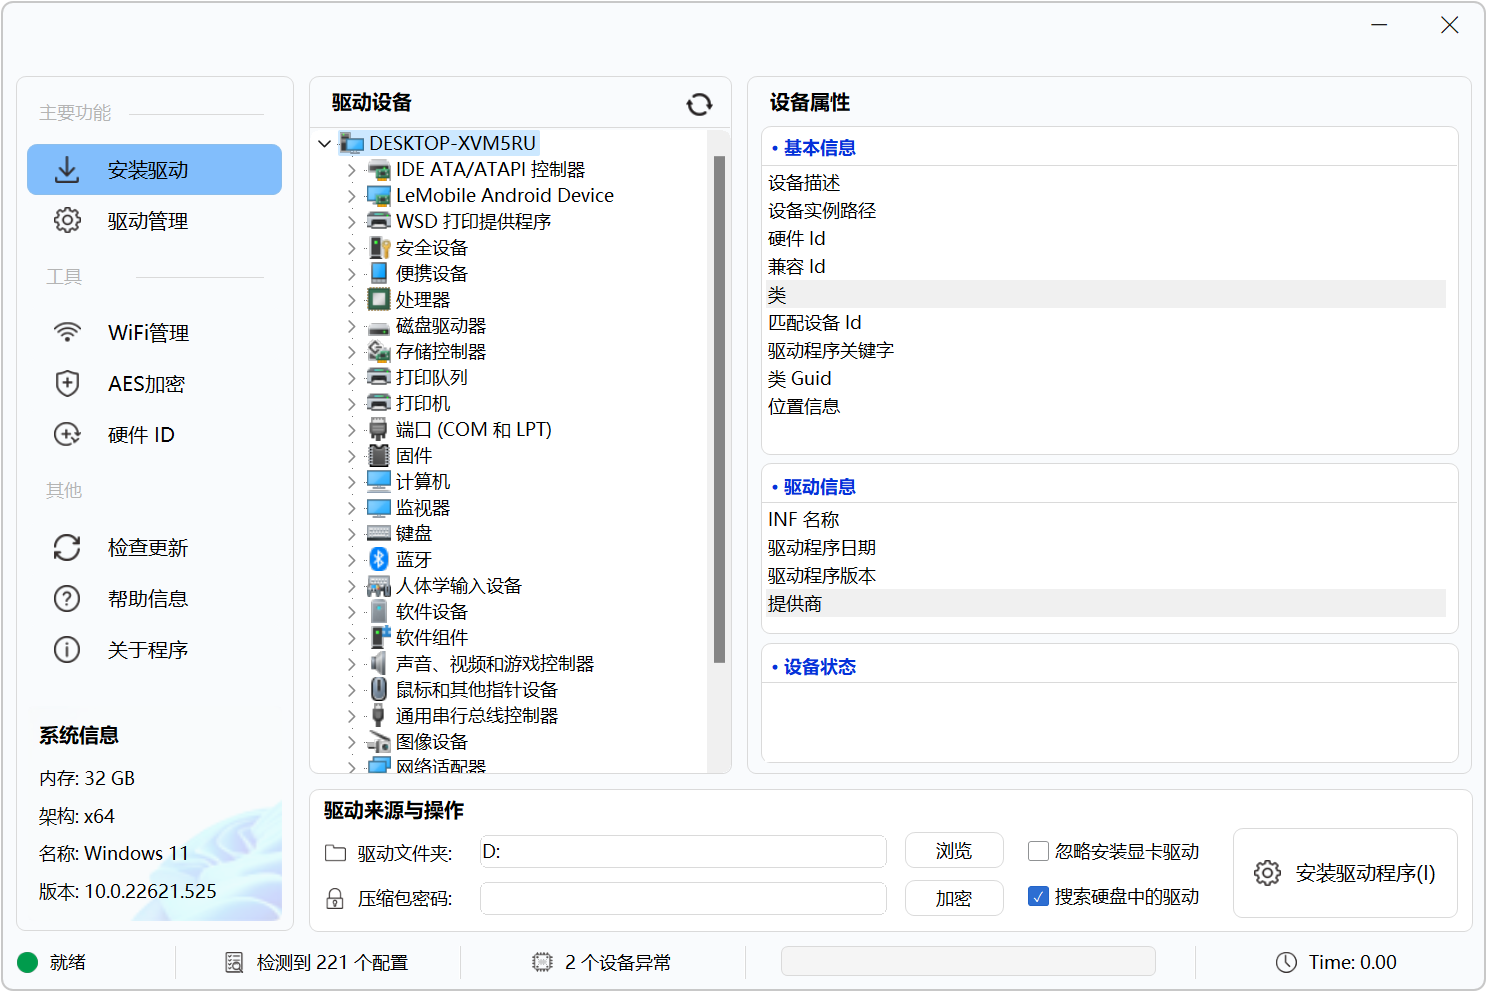Open 帮助信息 from the sidebar

tap(154, 599)
